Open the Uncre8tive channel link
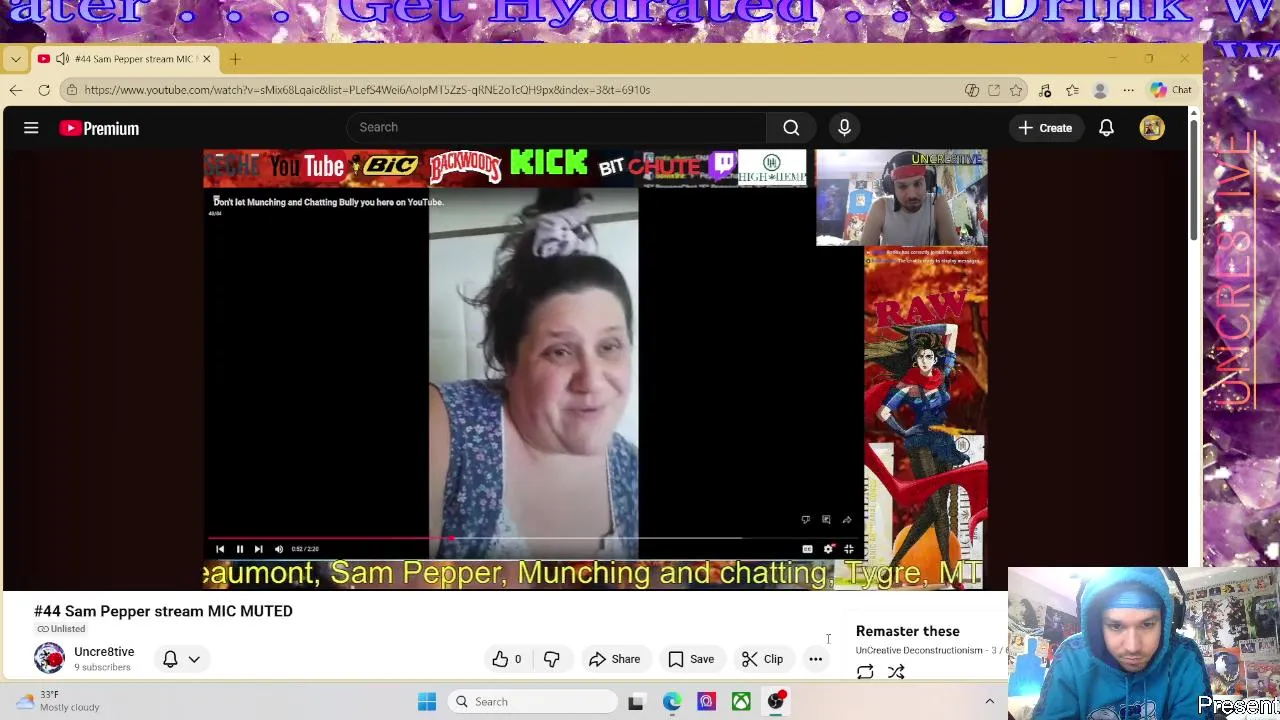 104,652
